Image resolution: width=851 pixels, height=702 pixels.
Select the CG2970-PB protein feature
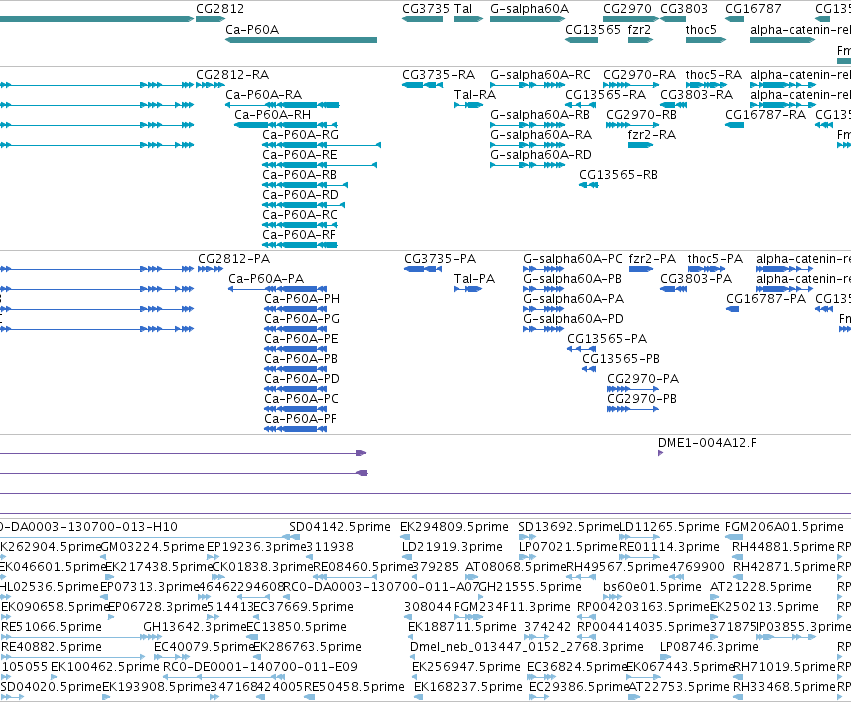click(633, 409)
